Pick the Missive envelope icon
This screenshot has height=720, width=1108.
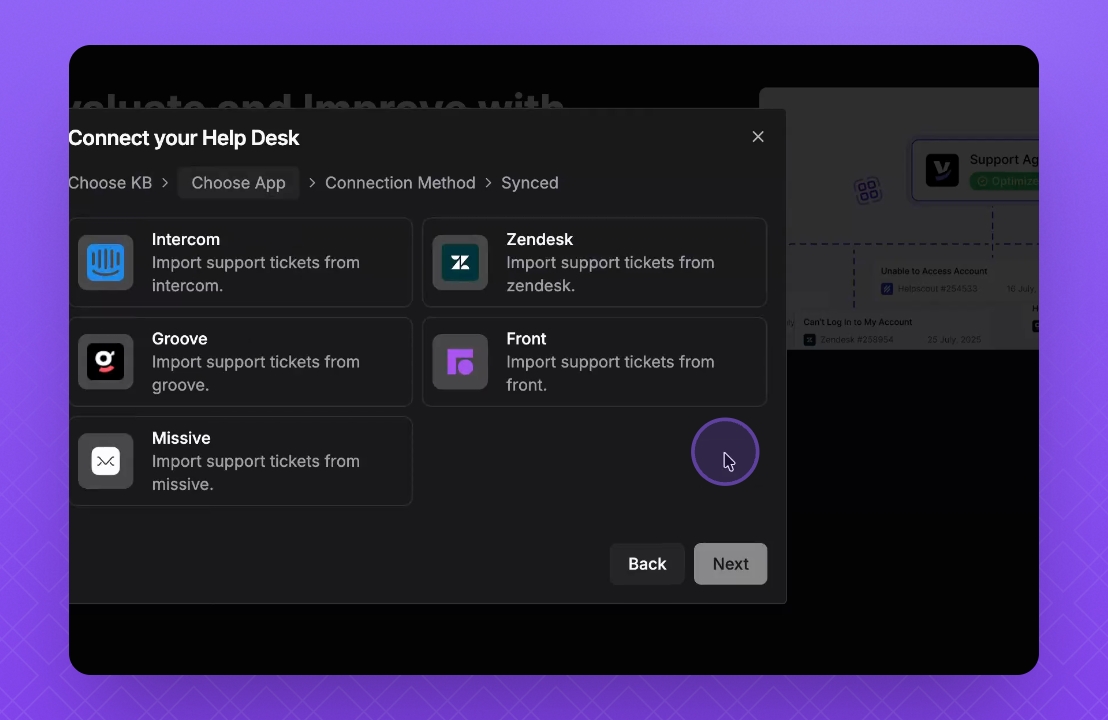pyautogui.click(x=106, y=461)
